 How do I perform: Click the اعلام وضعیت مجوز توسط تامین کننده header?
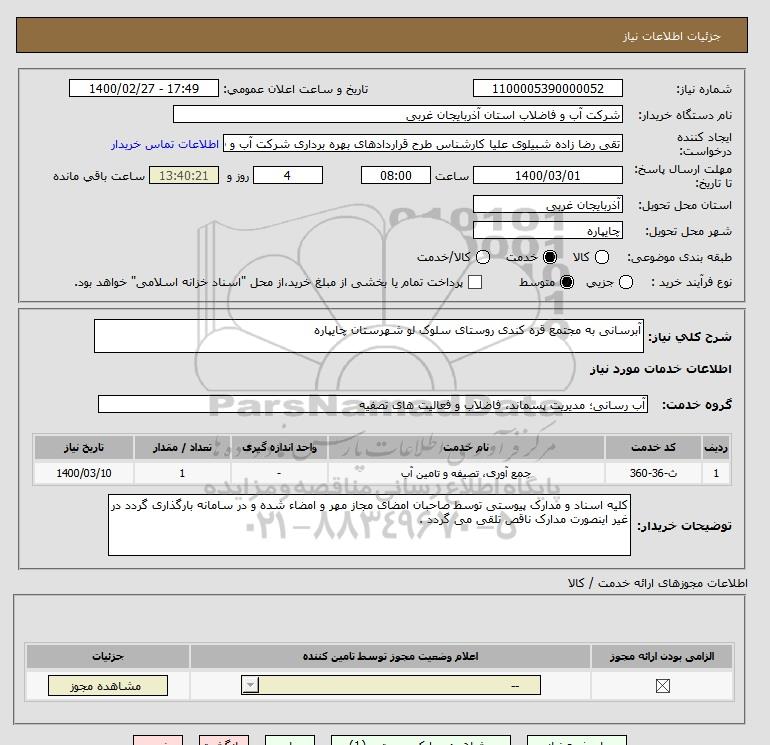coord(390,656)
